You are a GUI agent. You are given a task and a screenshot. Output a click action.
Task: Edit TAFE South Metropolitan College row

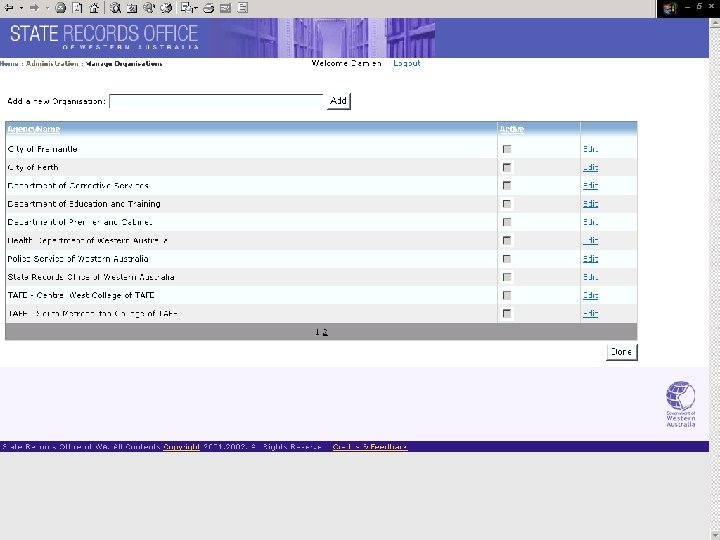tap(591, 313)
